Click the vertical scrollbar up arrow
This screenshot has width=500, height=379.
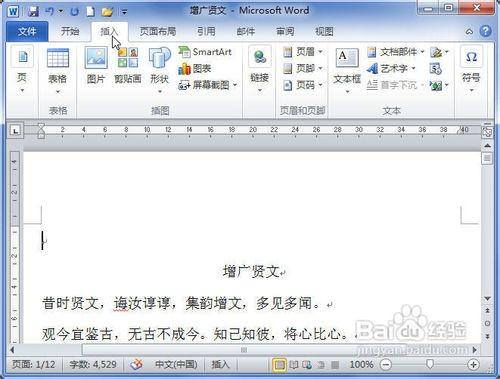coord(487,146)
